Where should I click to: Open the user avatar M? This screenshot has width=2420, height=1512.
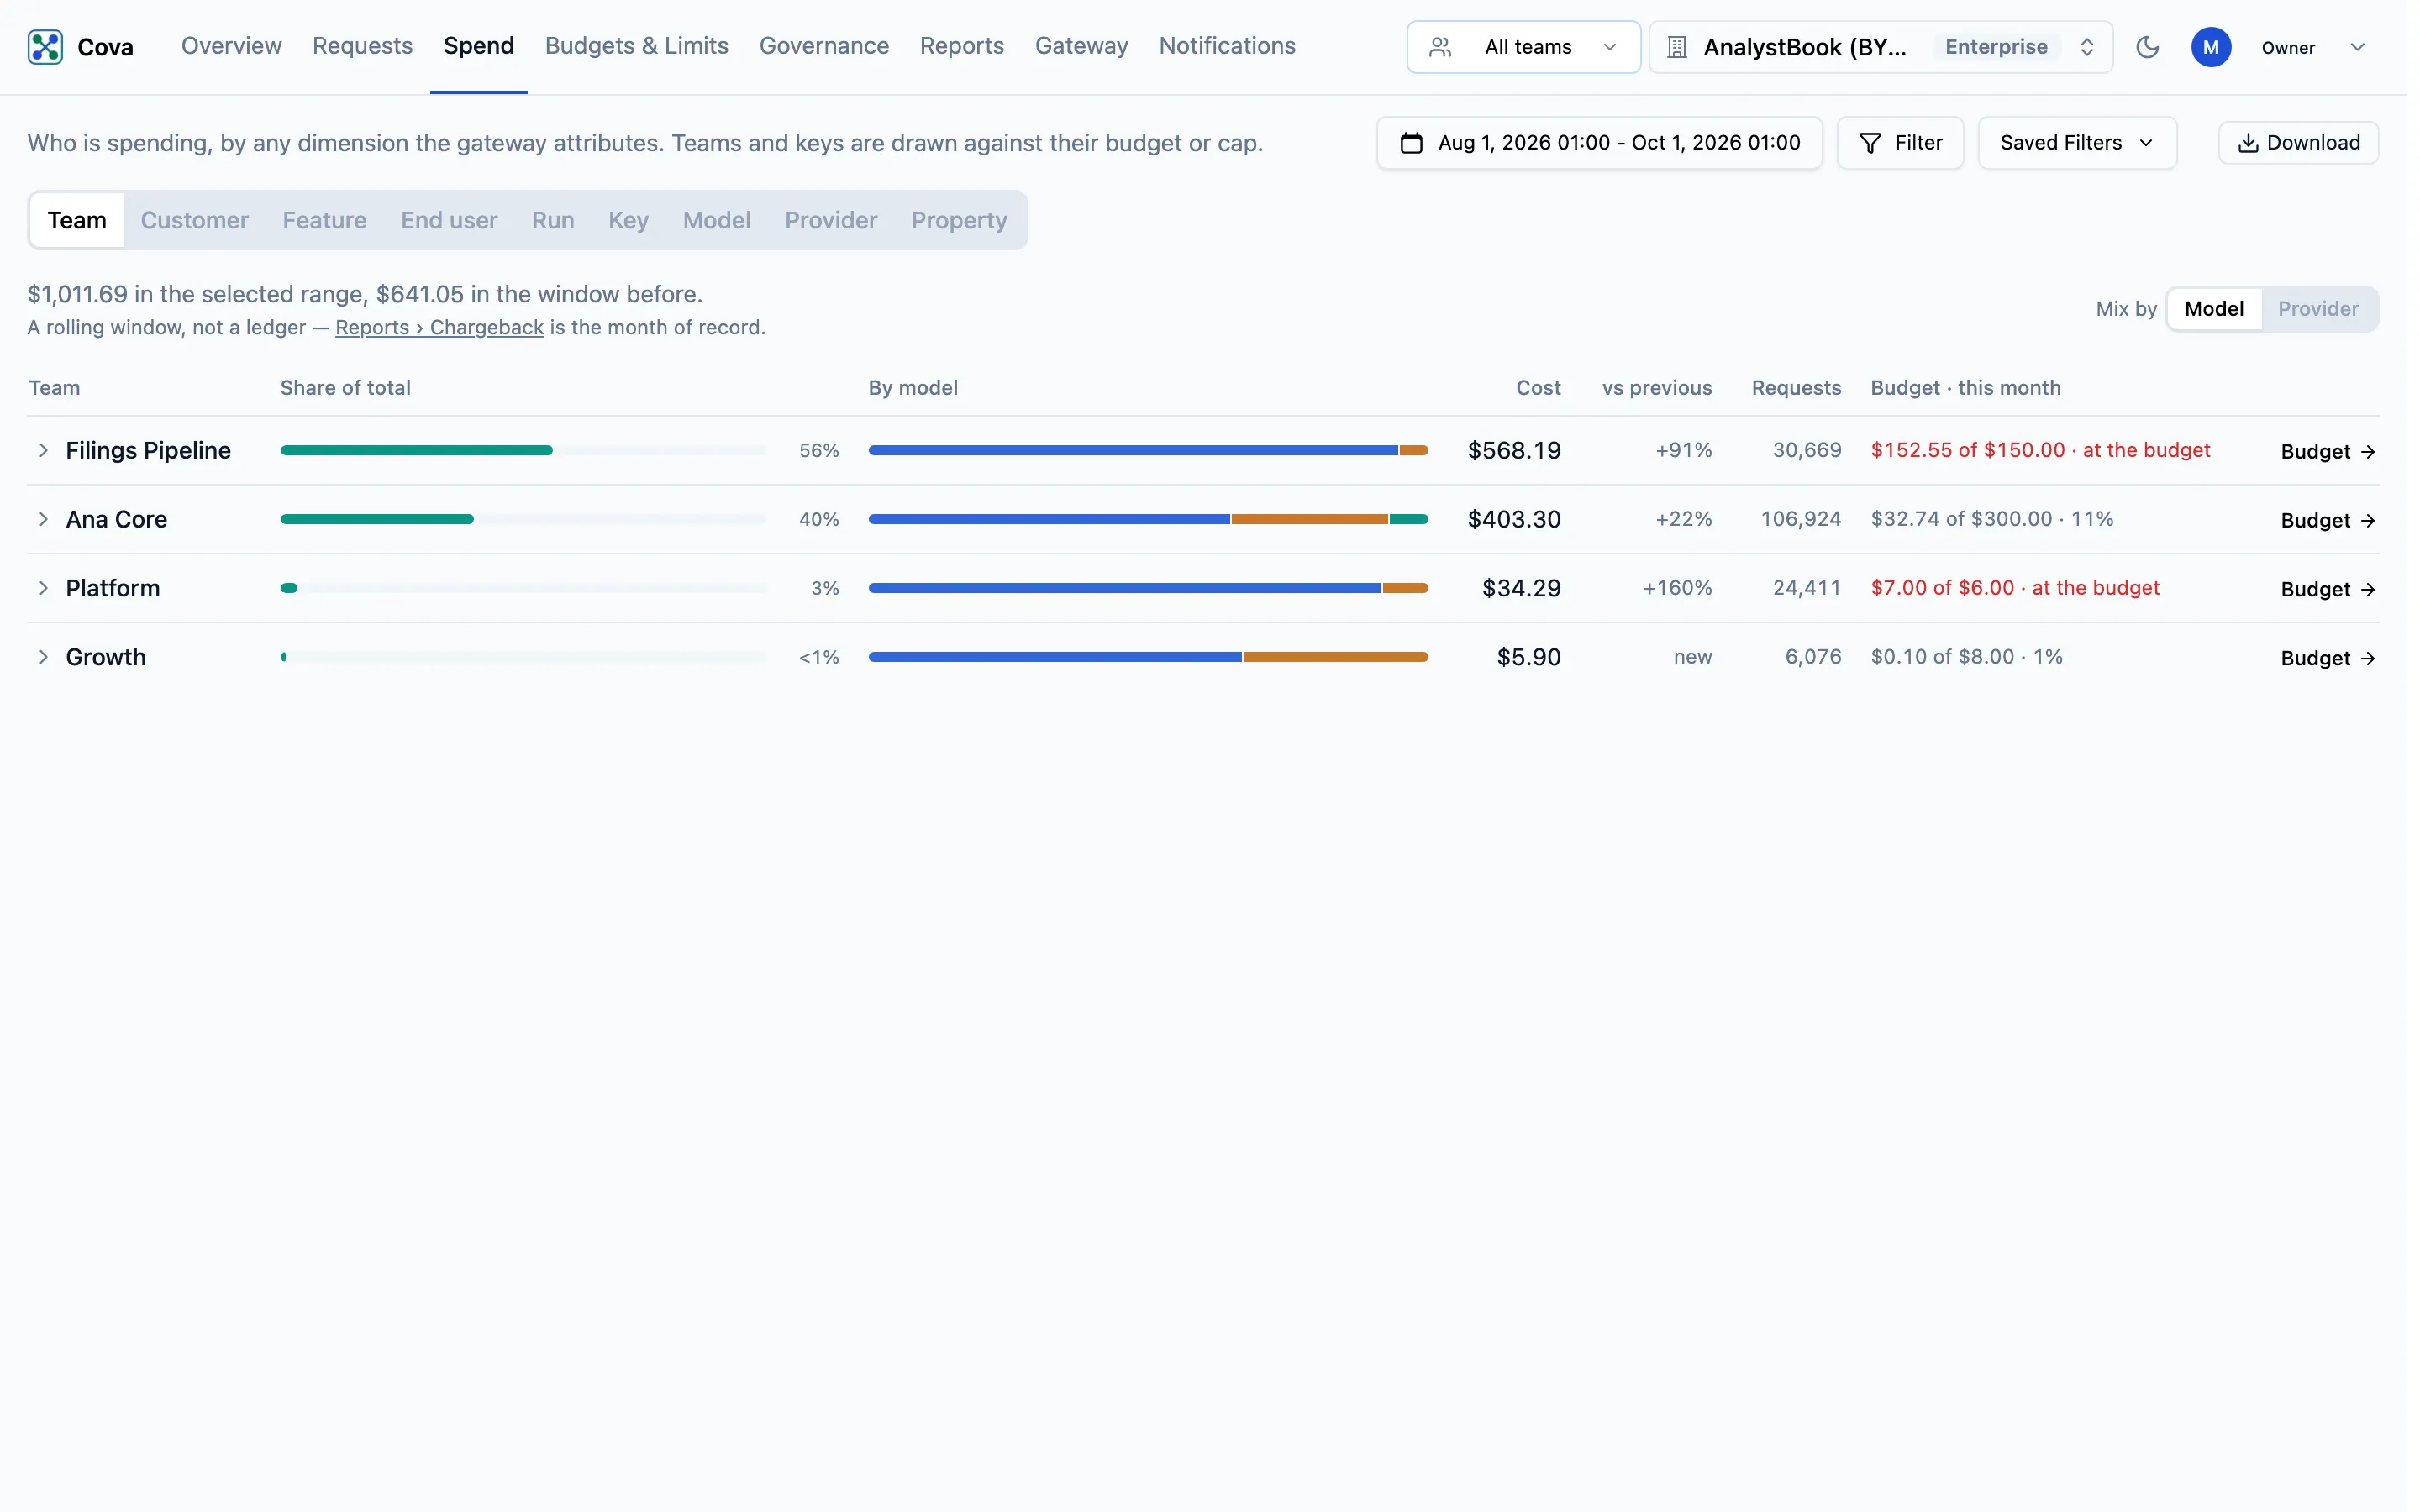coord(2210,47)
